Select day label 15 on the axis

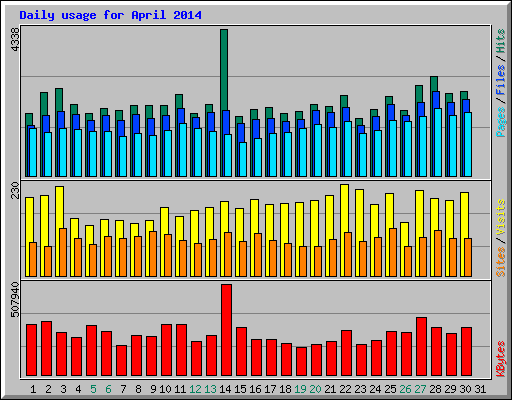tap(240, 389)
